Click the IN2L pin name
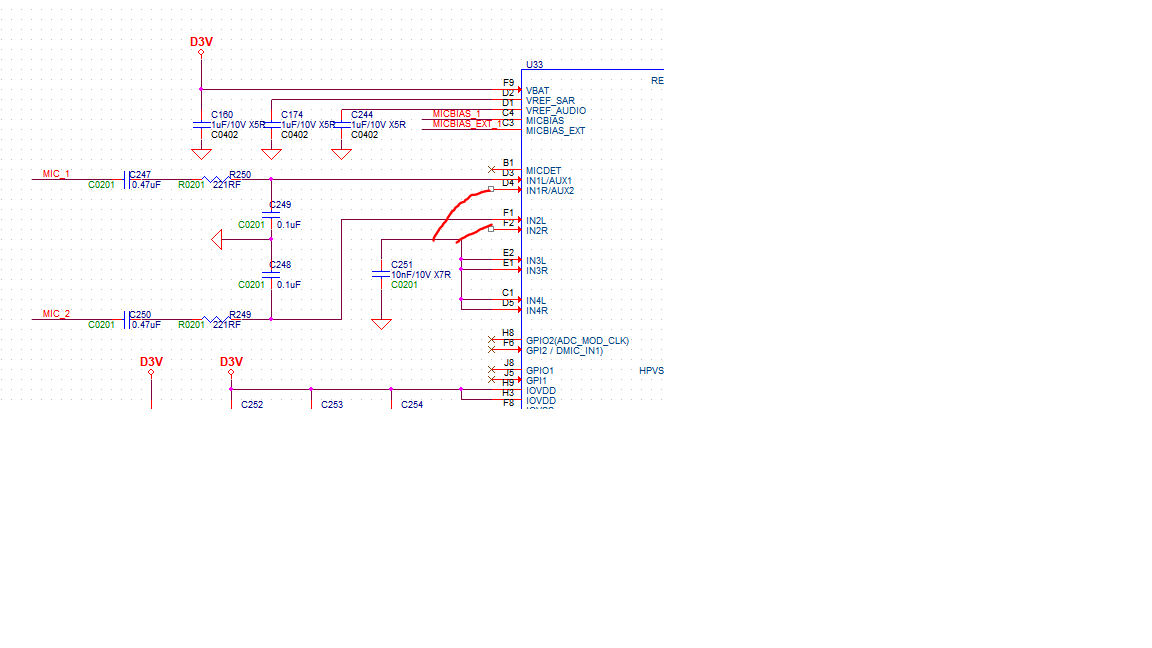 [x=536, y=220]
